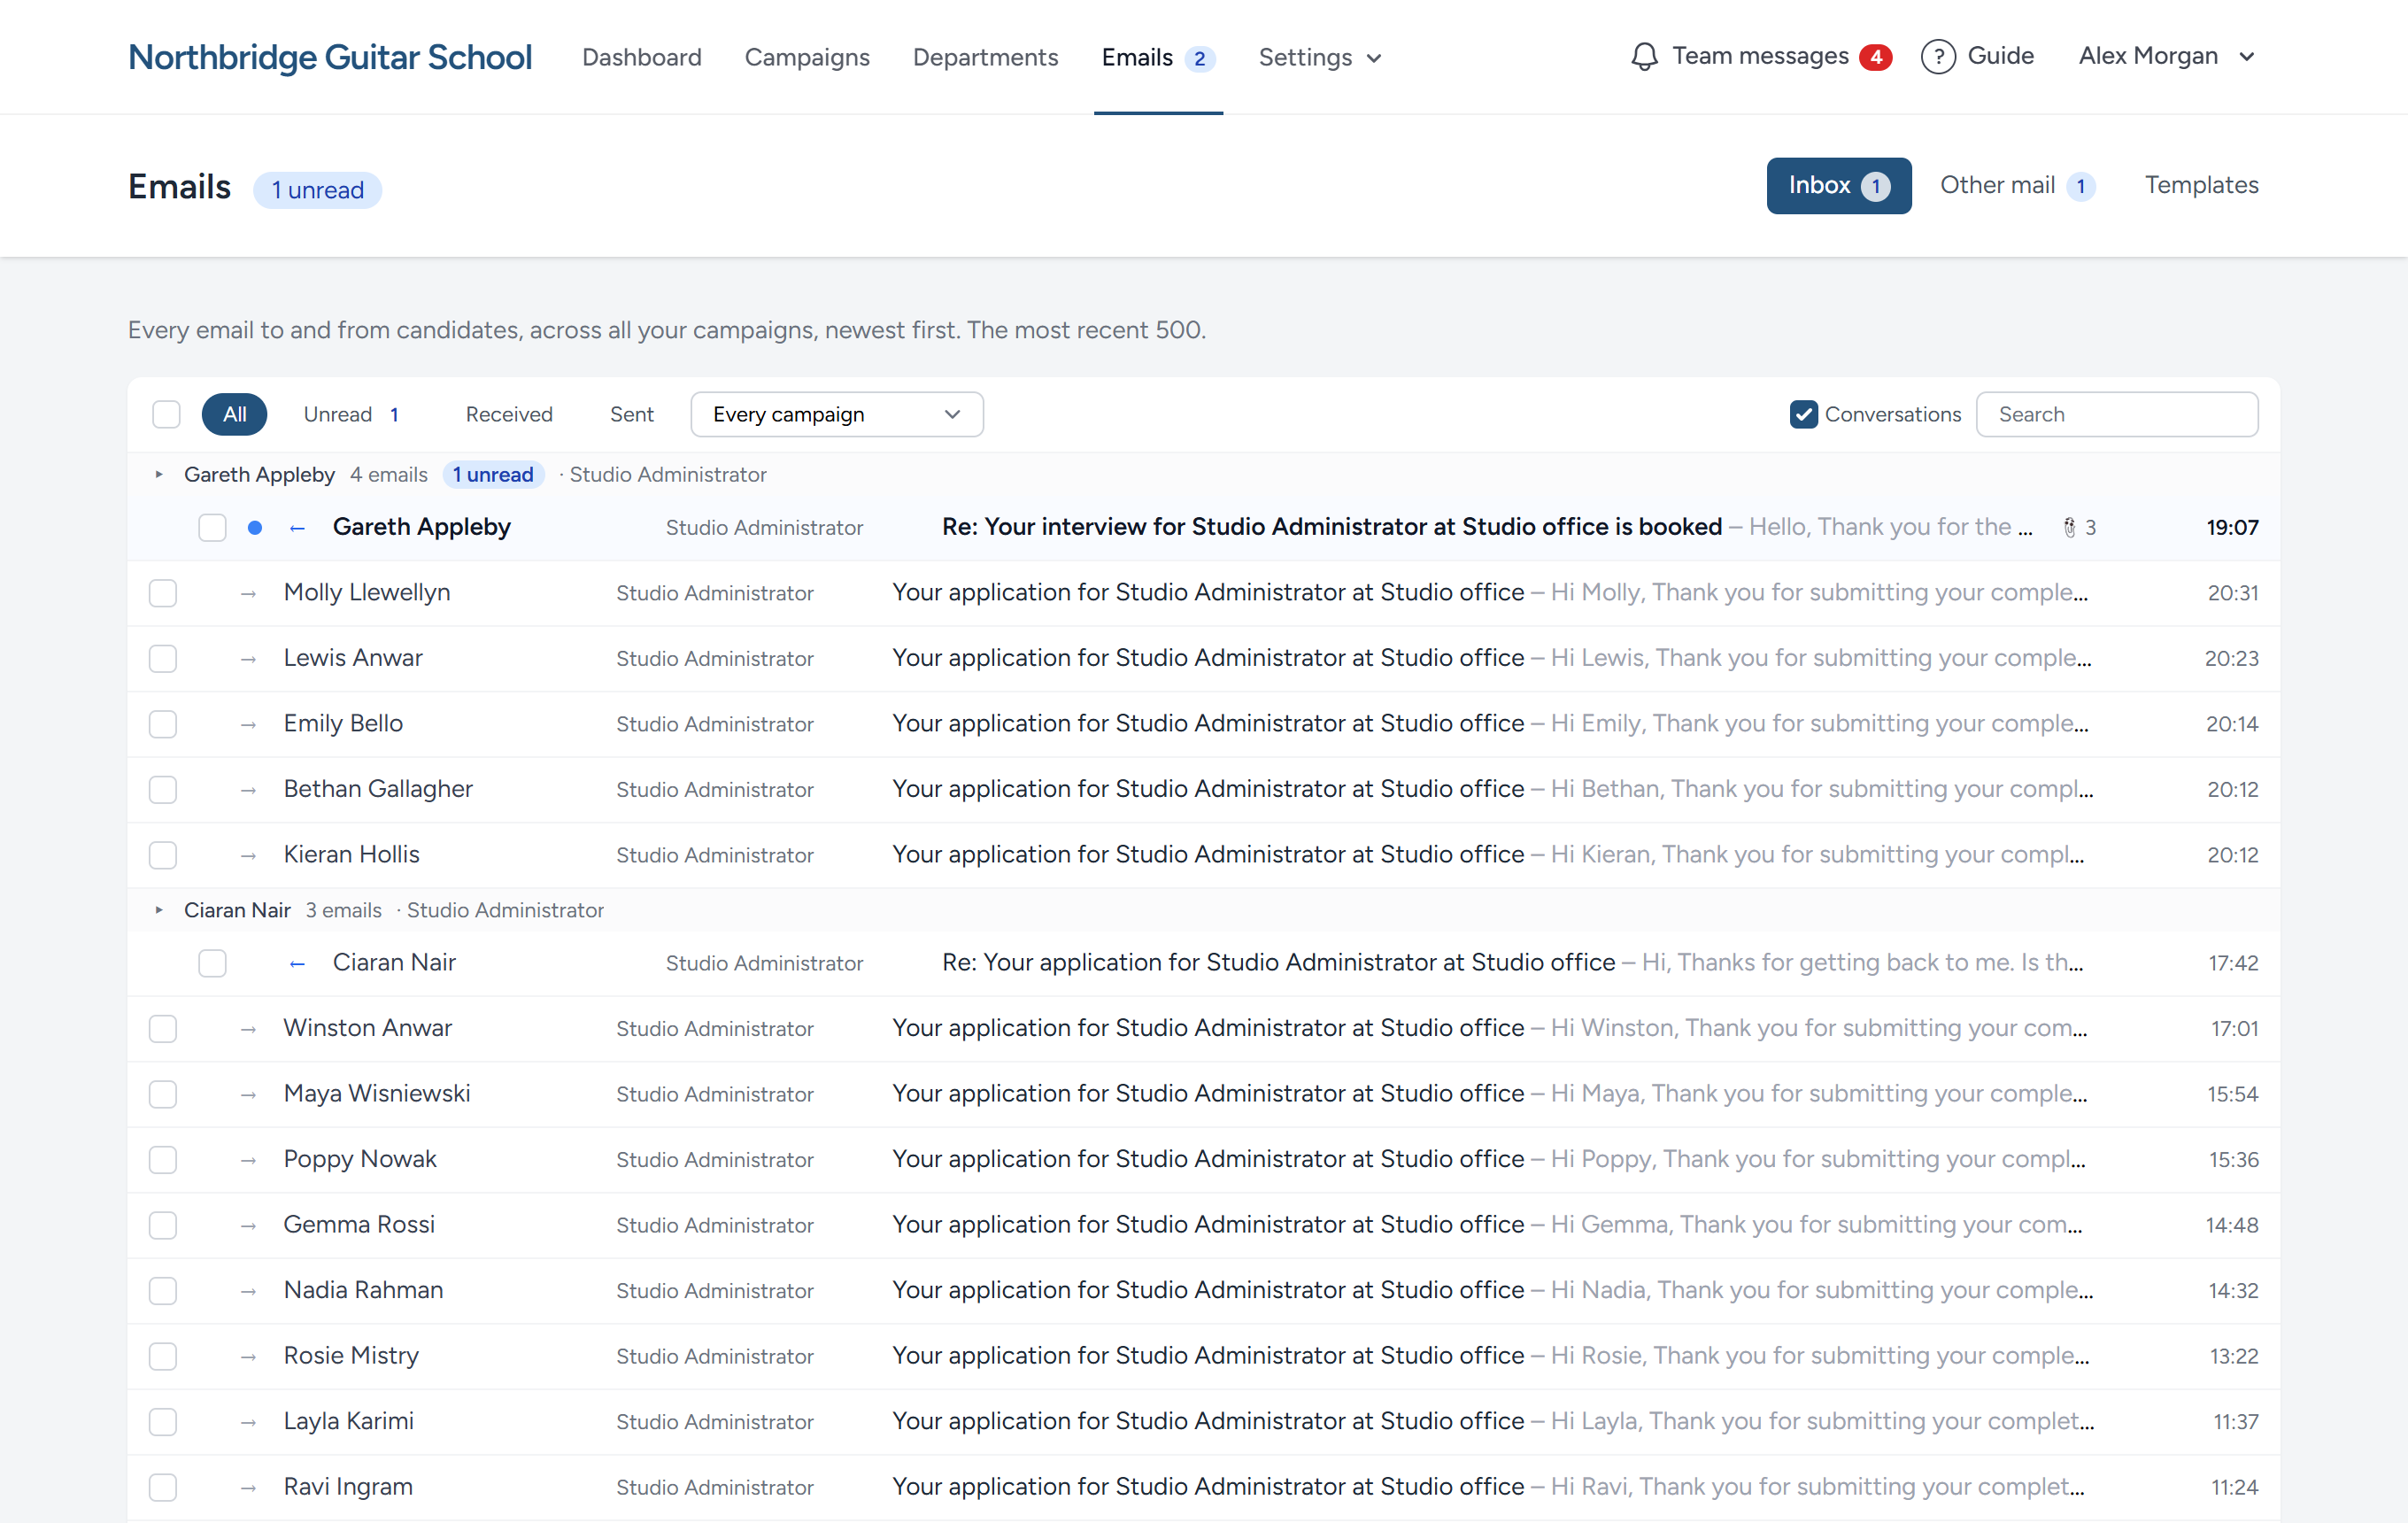Click the red Team messages count badge
Viewport: 2408px width, 1523px height.
tap(1875, 57)
